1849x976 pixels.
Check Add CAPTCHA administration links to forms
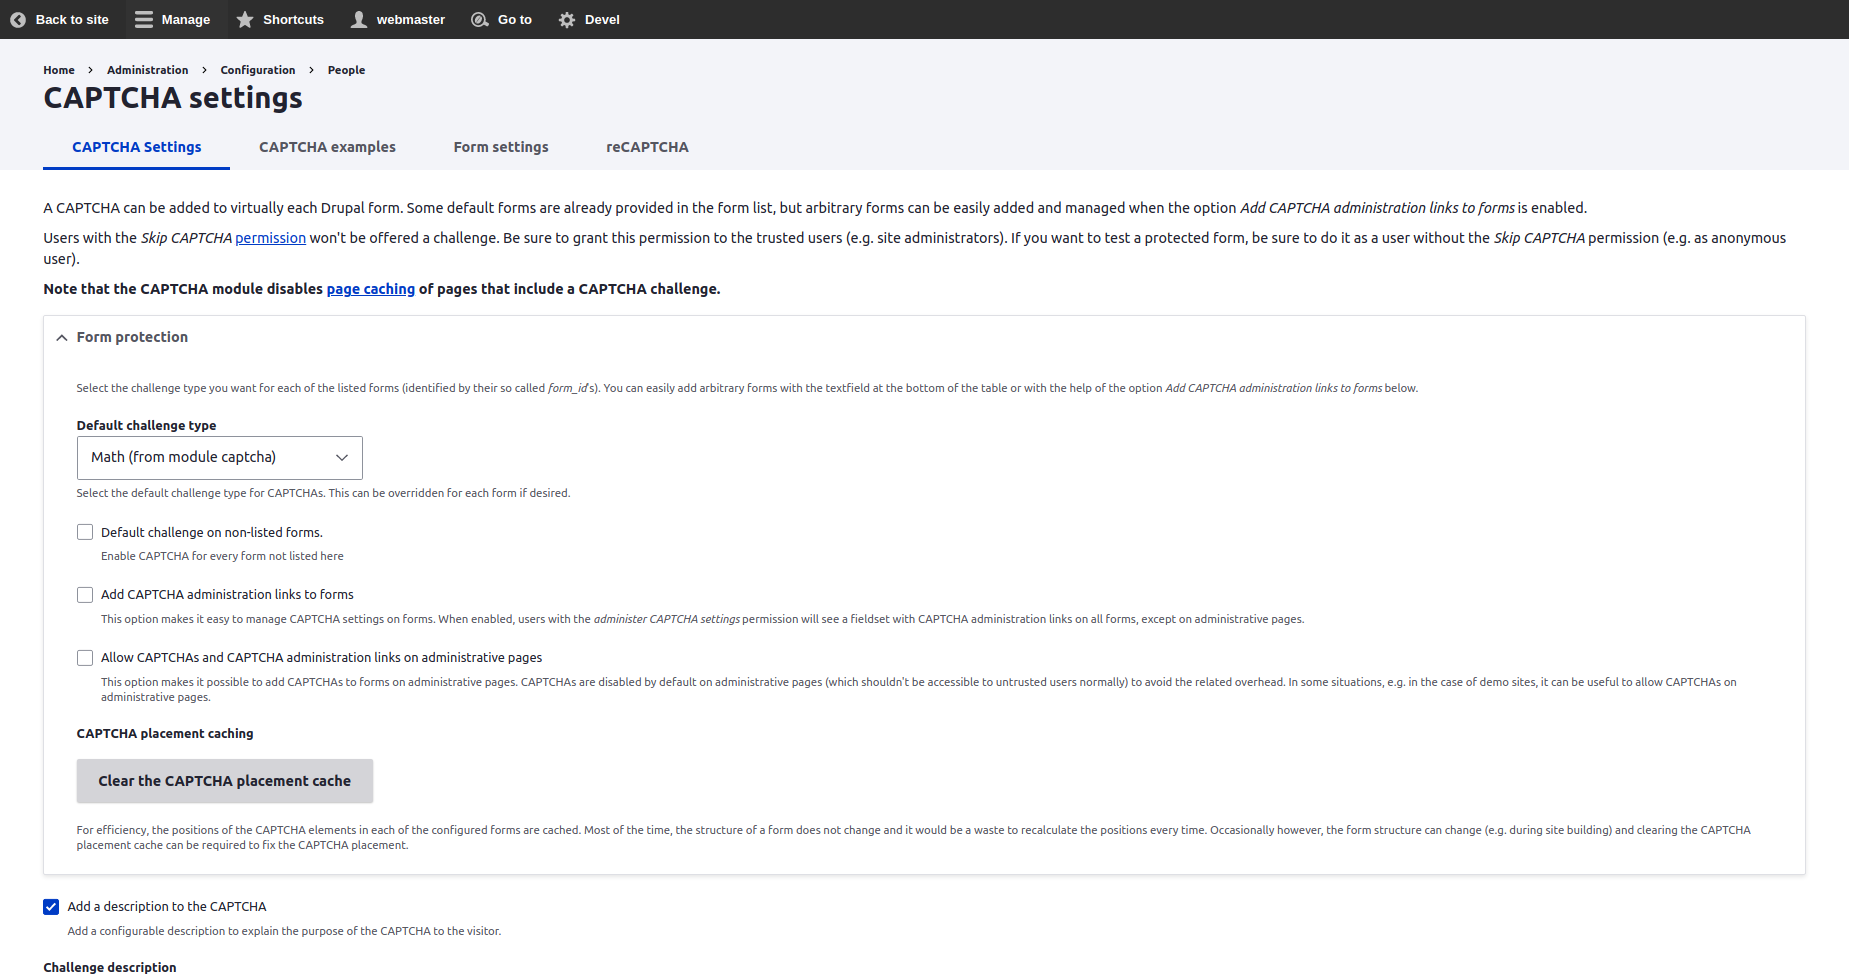point(85,595)
